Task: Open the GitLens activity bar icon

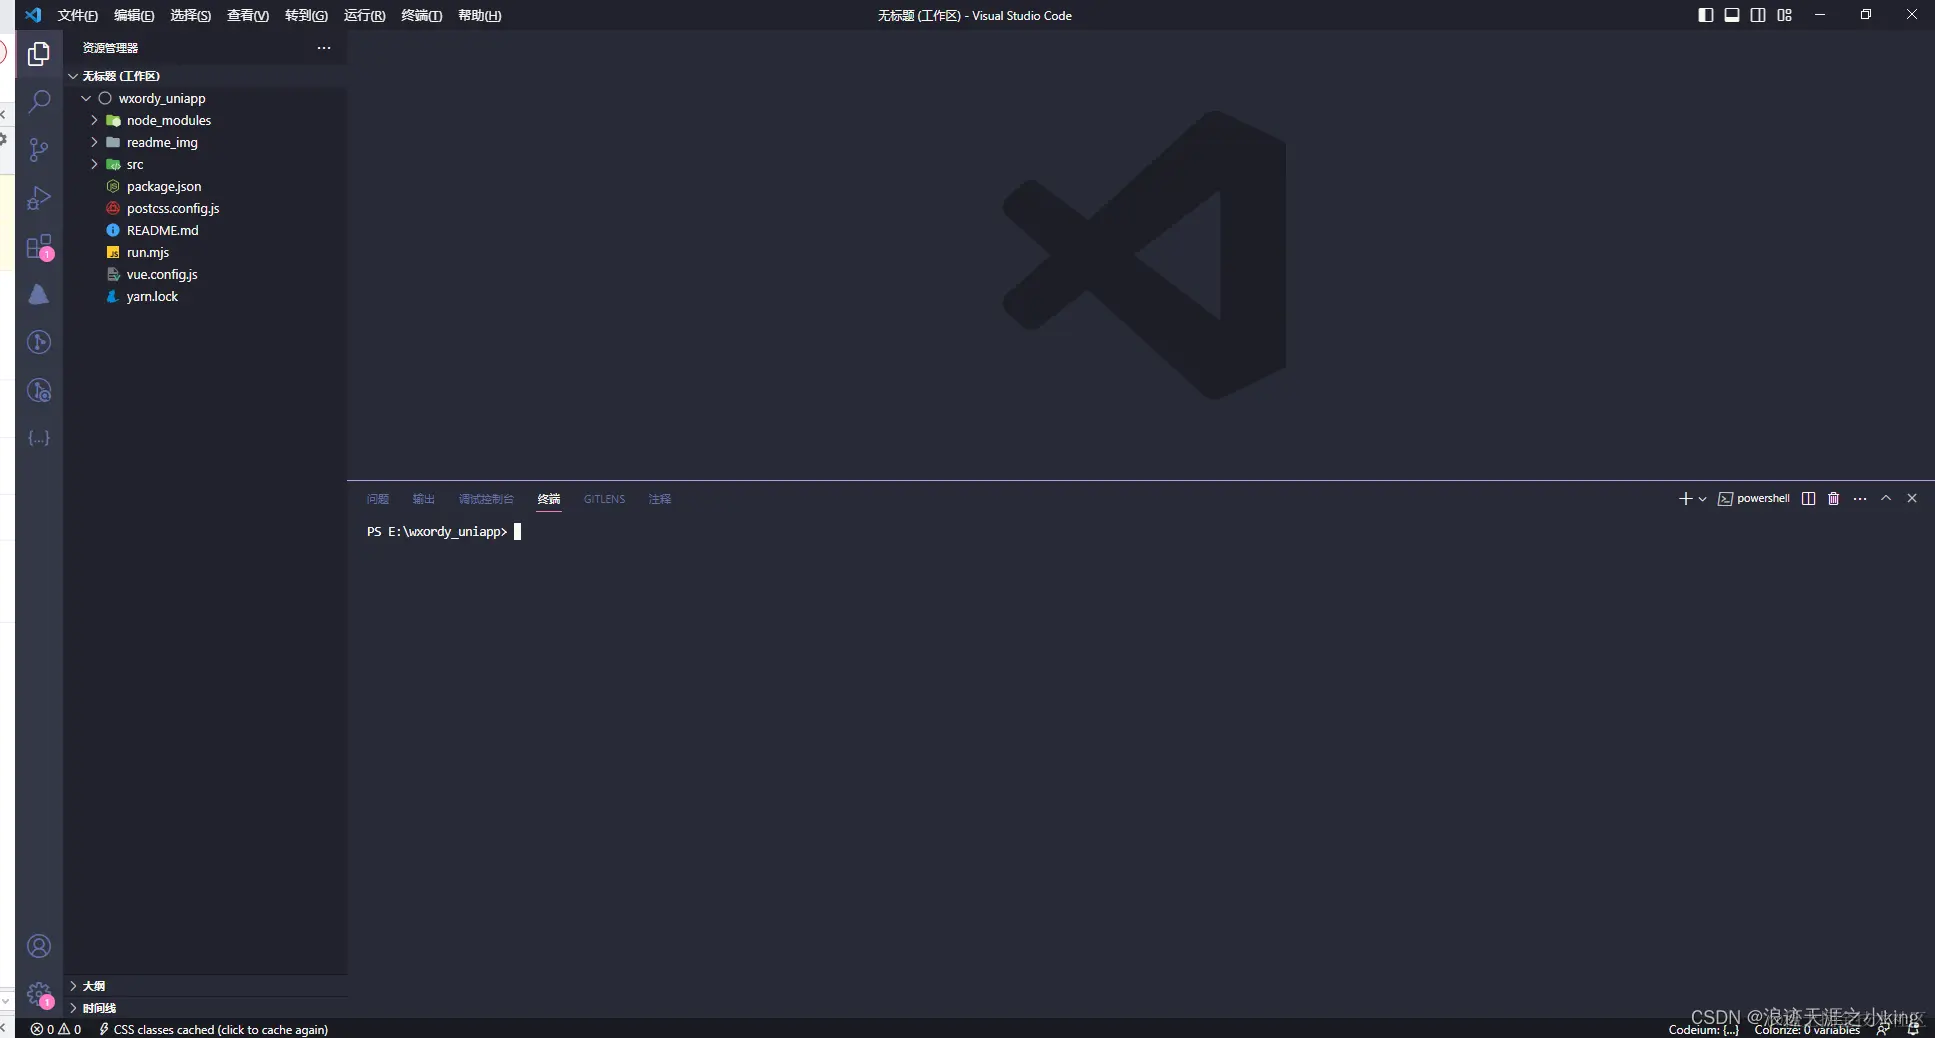Action: point(39,342)
